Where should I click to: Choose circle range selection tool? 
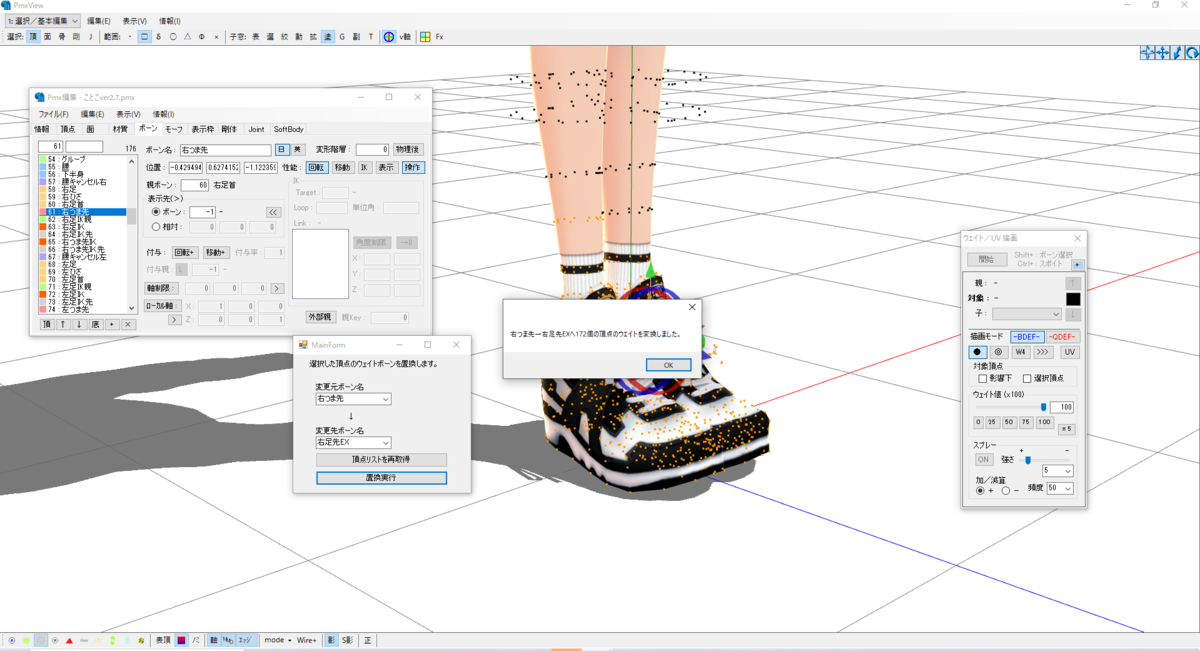tap(173, 36)
